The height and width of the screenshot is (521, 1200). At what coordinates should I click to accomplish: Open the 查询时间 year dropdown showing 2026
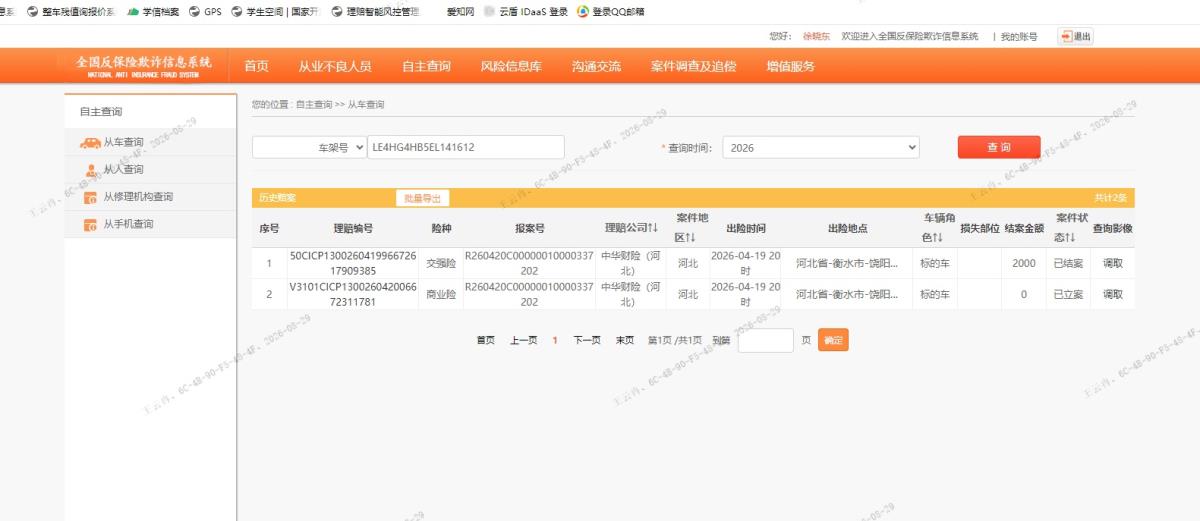click(820, 147)
